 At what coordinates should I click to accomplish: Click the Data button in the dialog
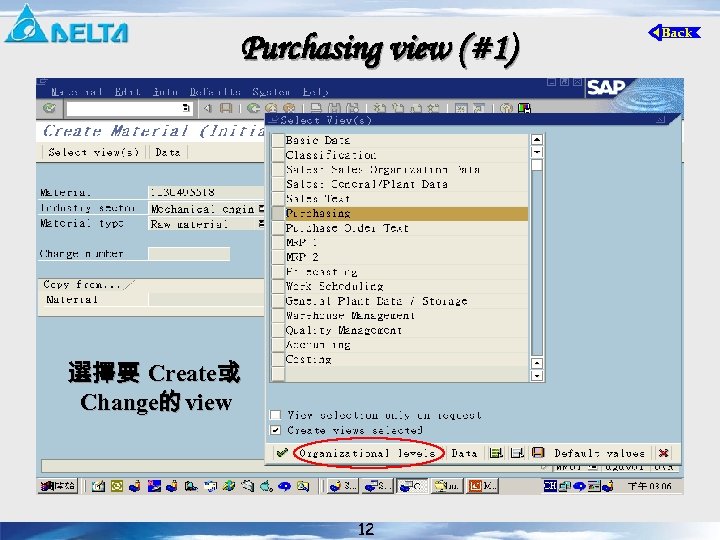pyautogui.click(x=464, y=453)
